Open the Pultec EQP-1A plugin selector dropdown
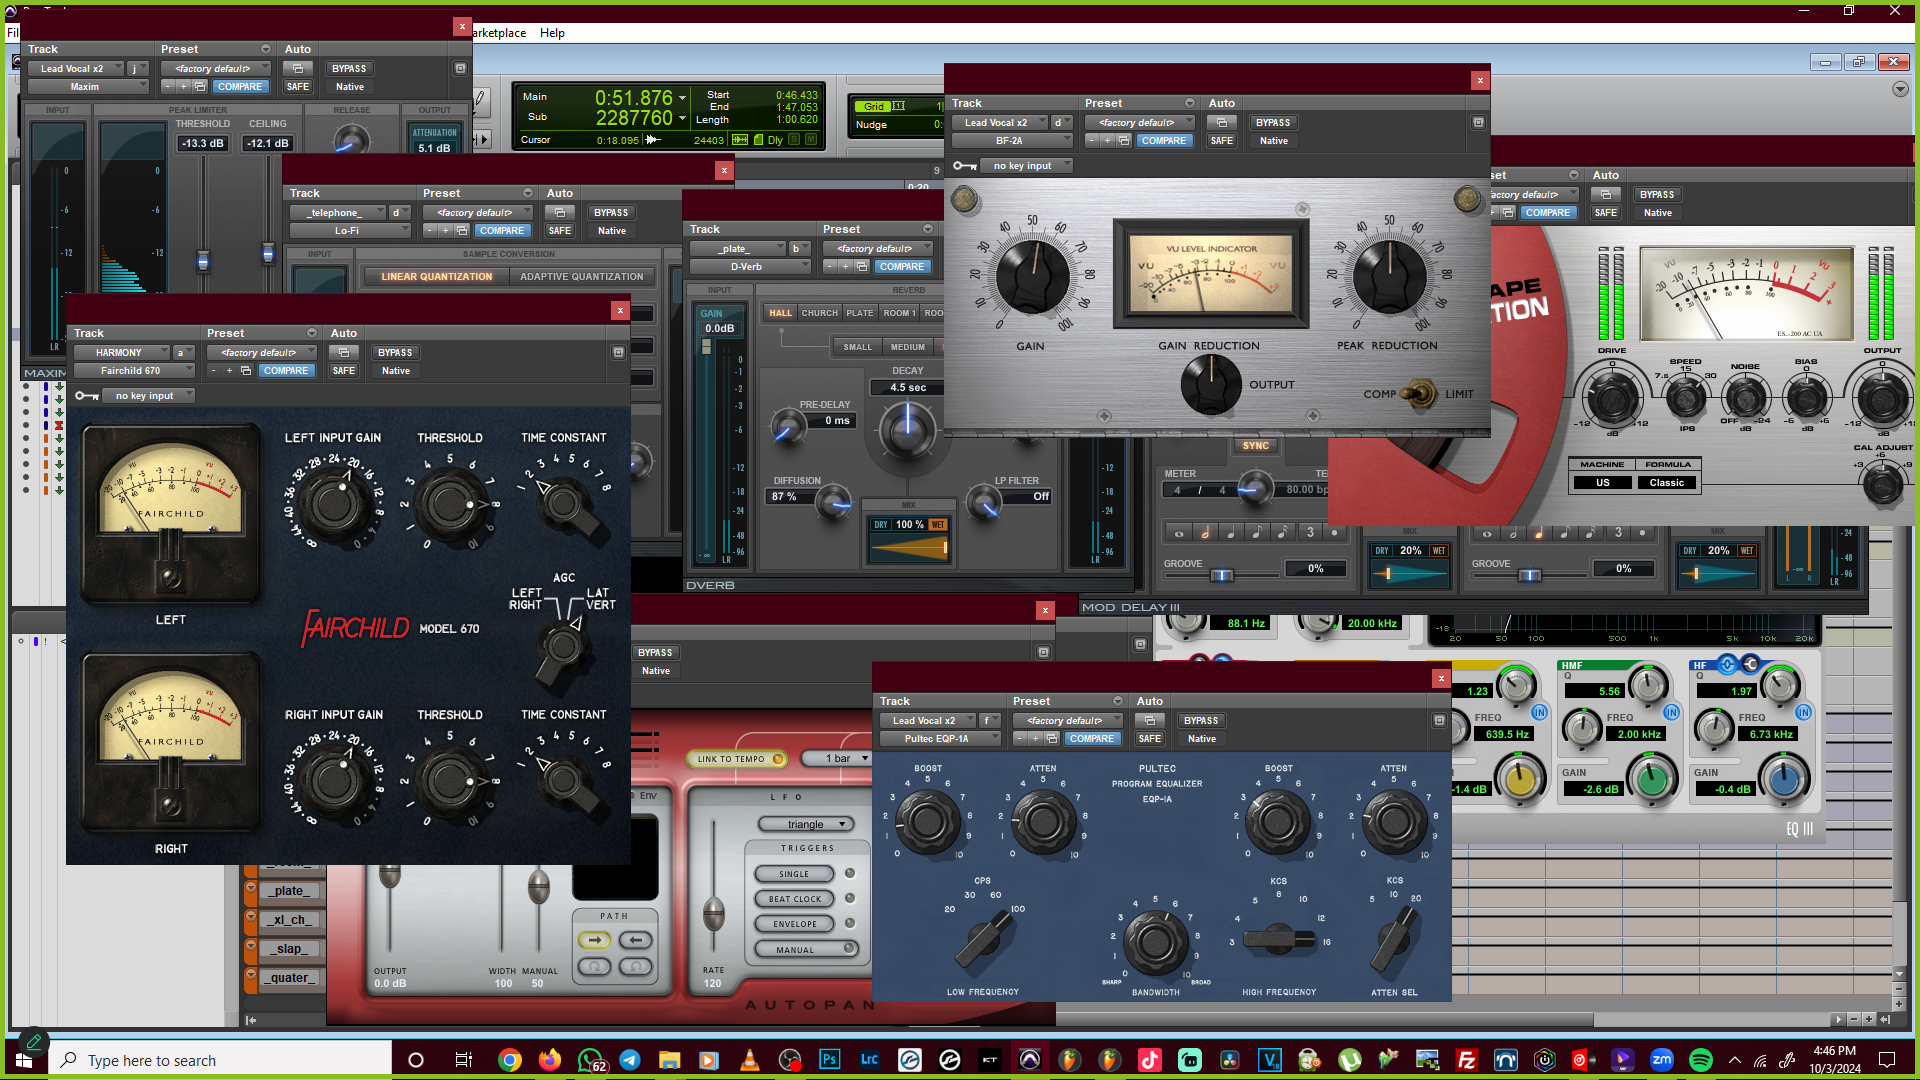This screenshot has width=1920, height=1080. click(939, 739)
